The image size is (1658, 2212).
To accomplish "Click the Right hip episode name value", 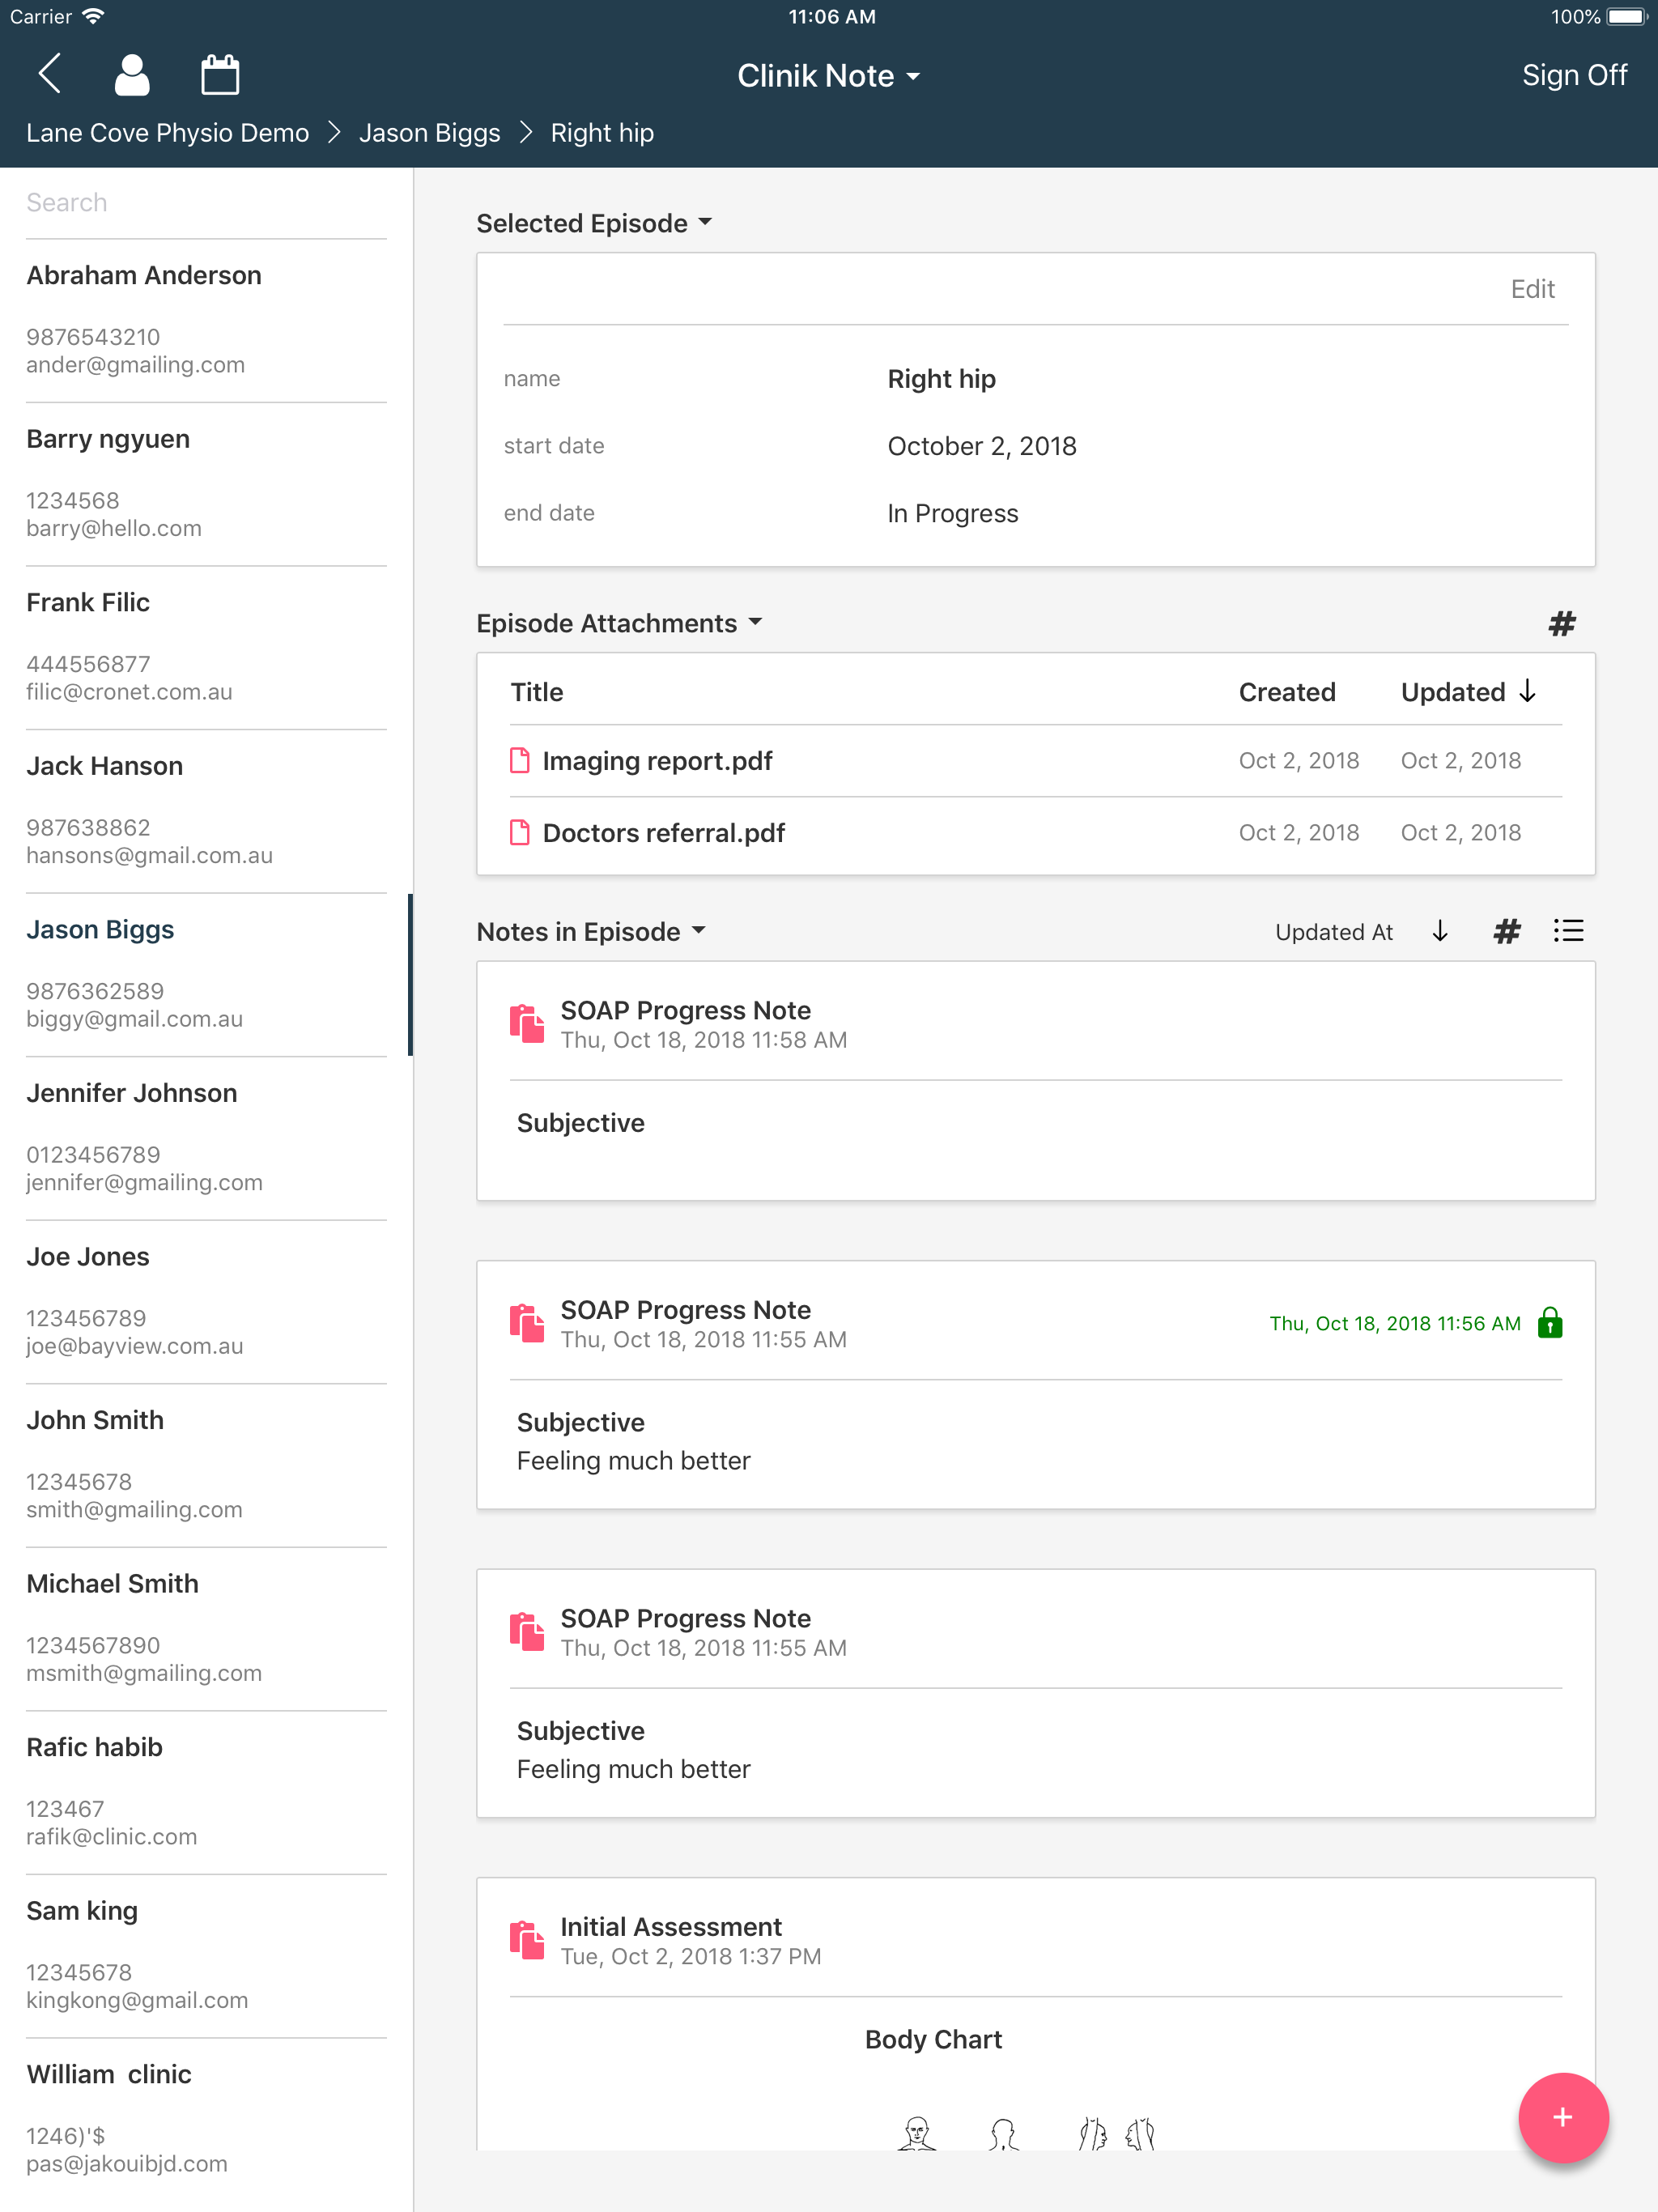I will 941,379.
